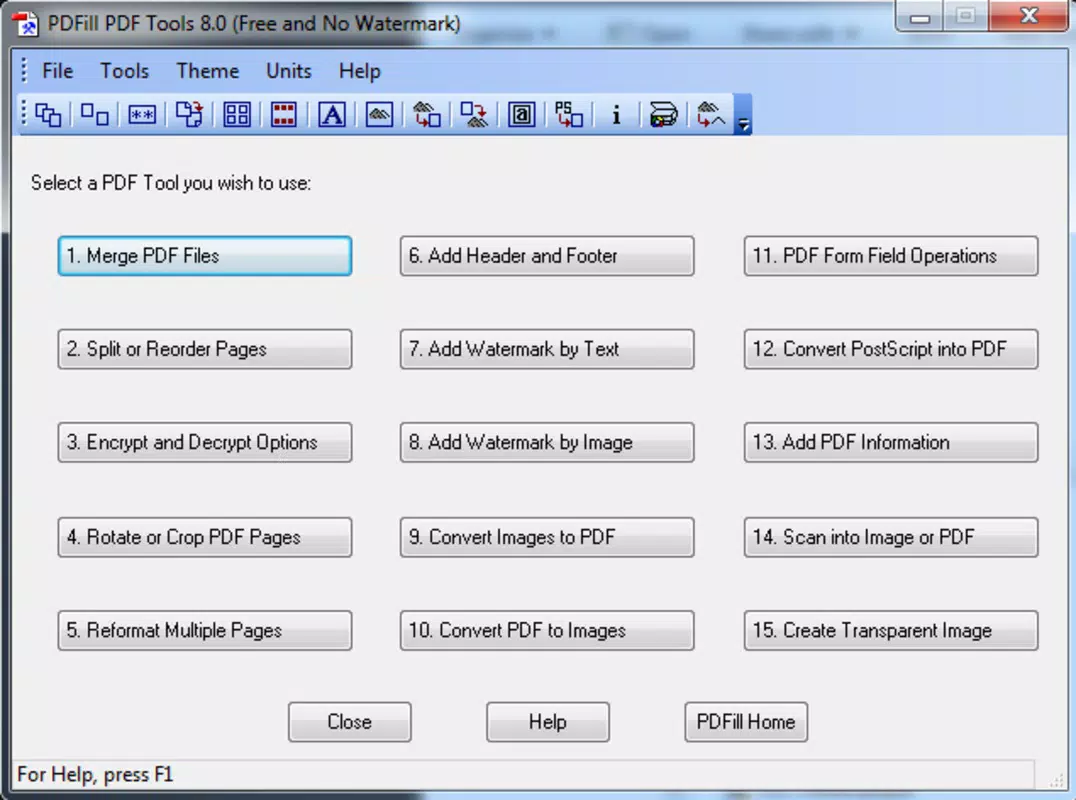Open 14. Scan into Image or PDF
Screen dimensions: 1076x800
coord(891,537)
